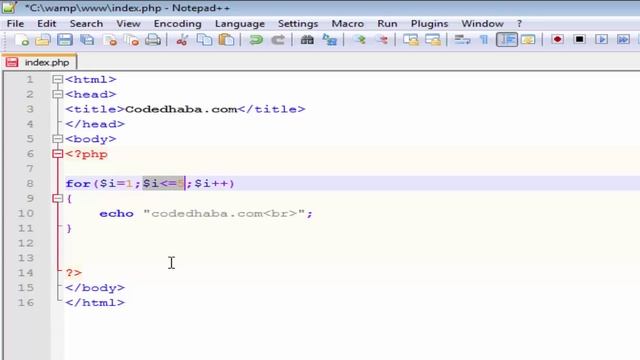Screen dimensions: 640x360
Task: Save all open files
Action: pyautogui.click(x=87, y=40)
